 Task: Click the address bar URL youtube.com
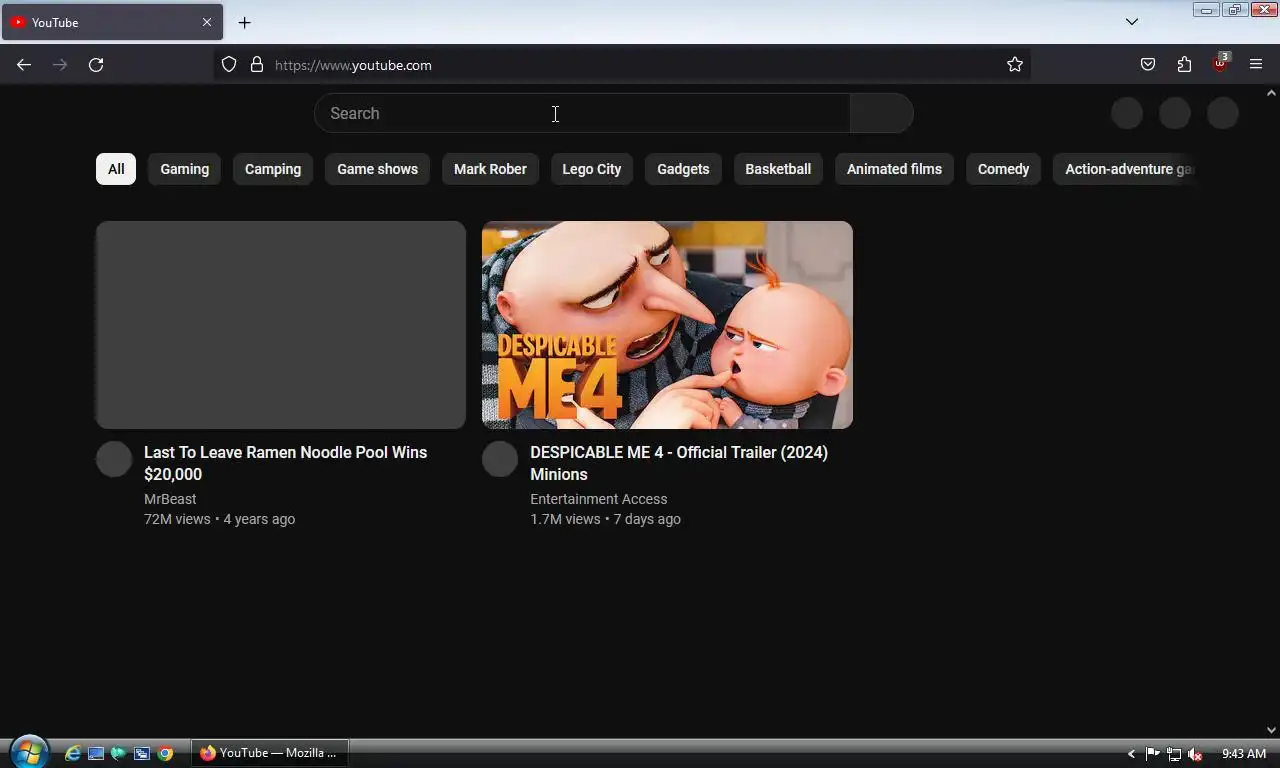pyautogui.click(x=353, y=65)
